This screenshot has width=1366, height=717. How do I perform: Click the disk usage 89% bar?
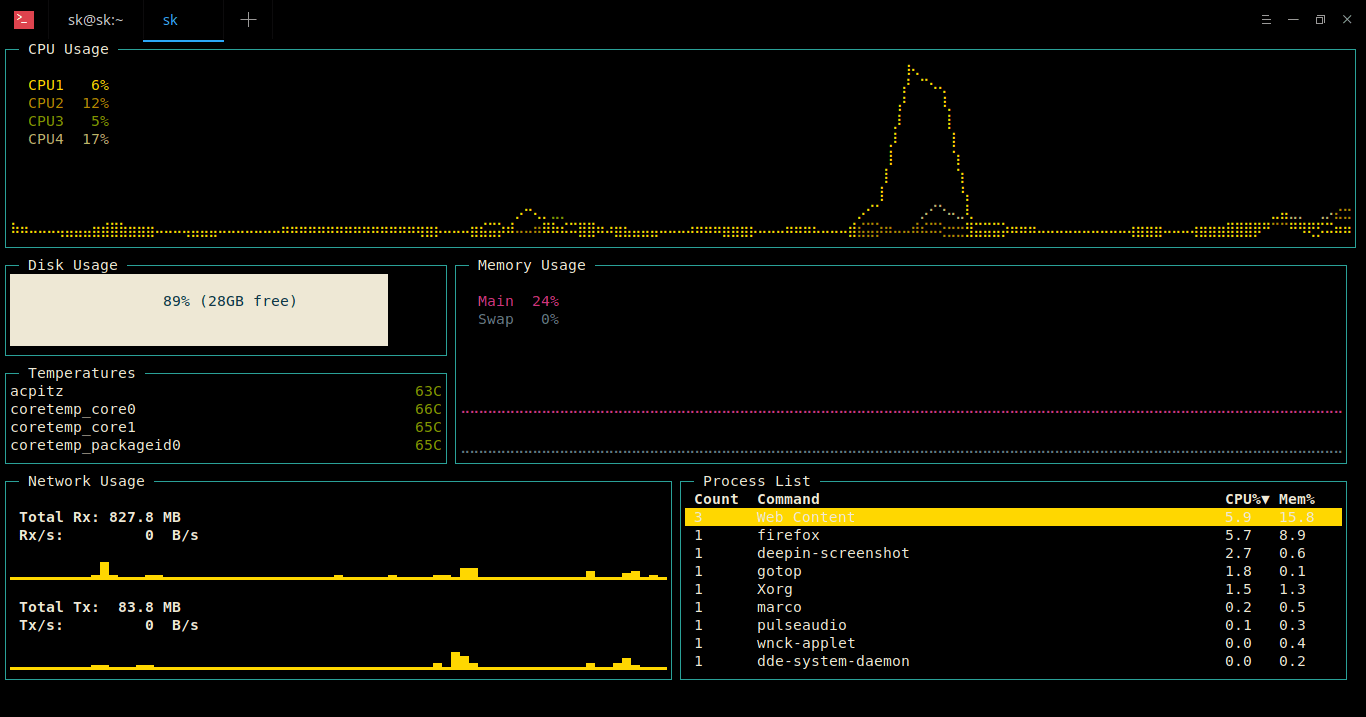click(199, 310)
